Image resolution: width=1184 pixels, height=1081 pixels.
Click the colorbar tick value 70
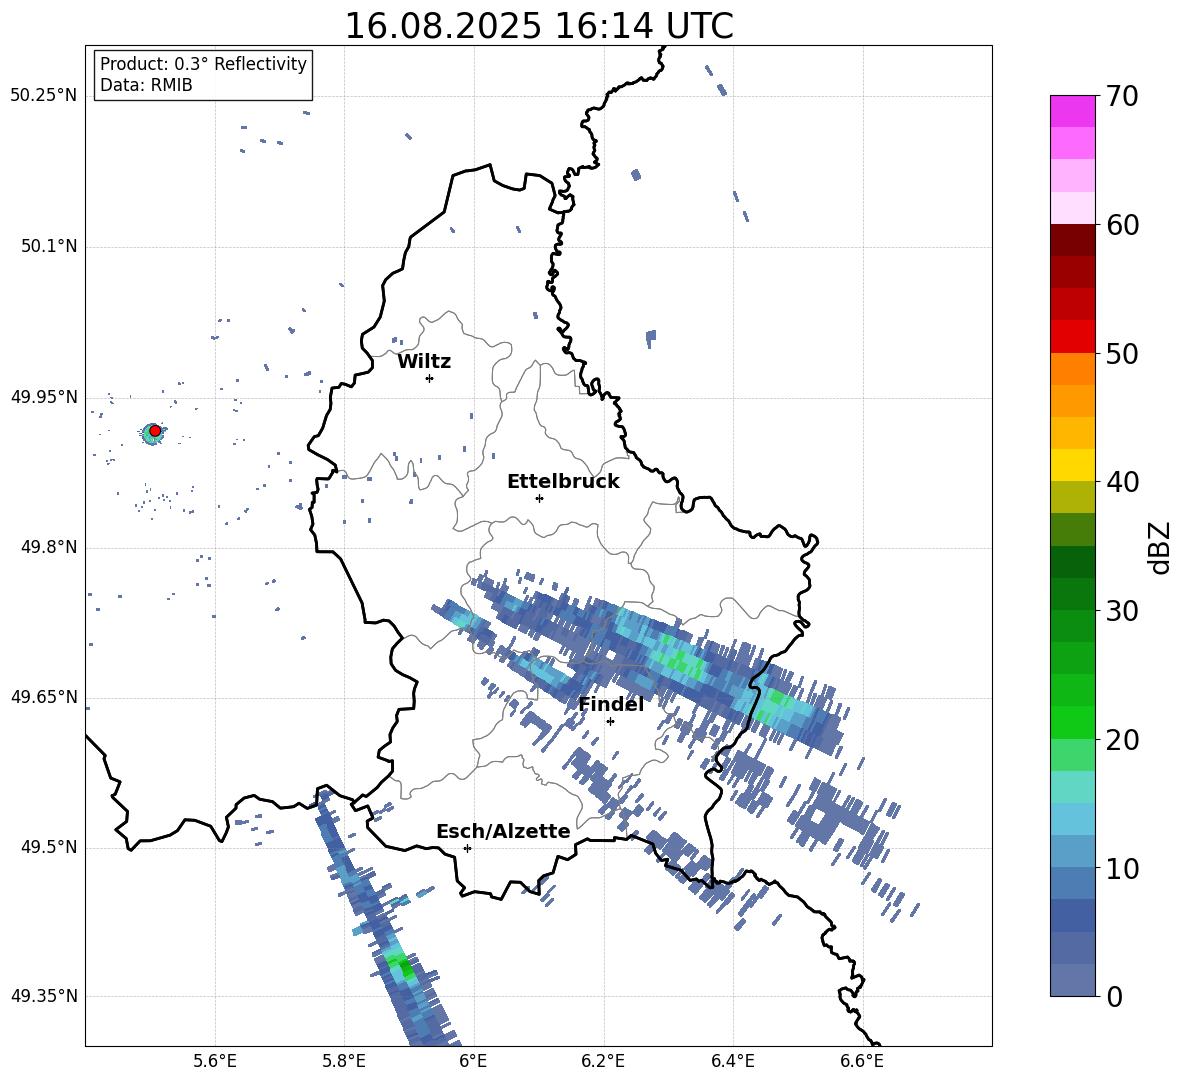pyautogui.click(x=1122, y=96)
